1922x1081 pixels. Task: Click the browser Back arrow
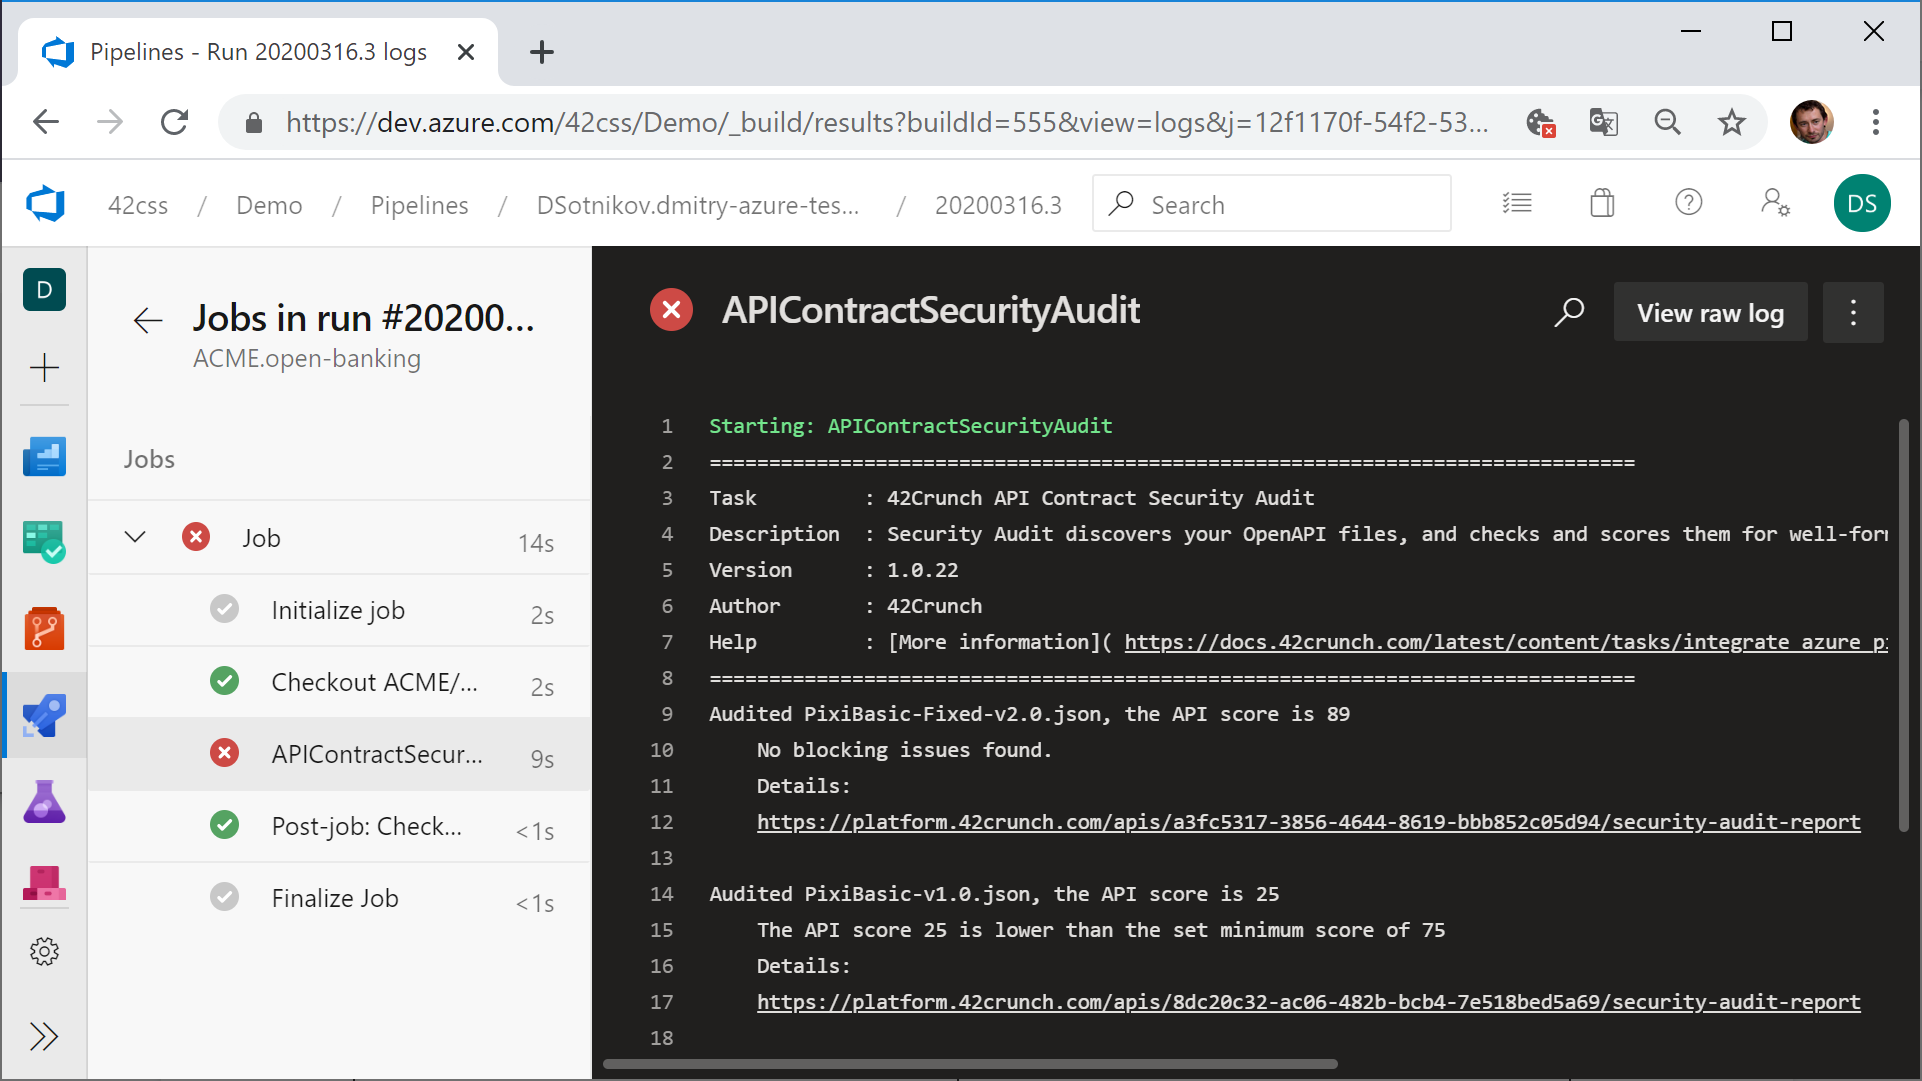[x=46, y=122]
